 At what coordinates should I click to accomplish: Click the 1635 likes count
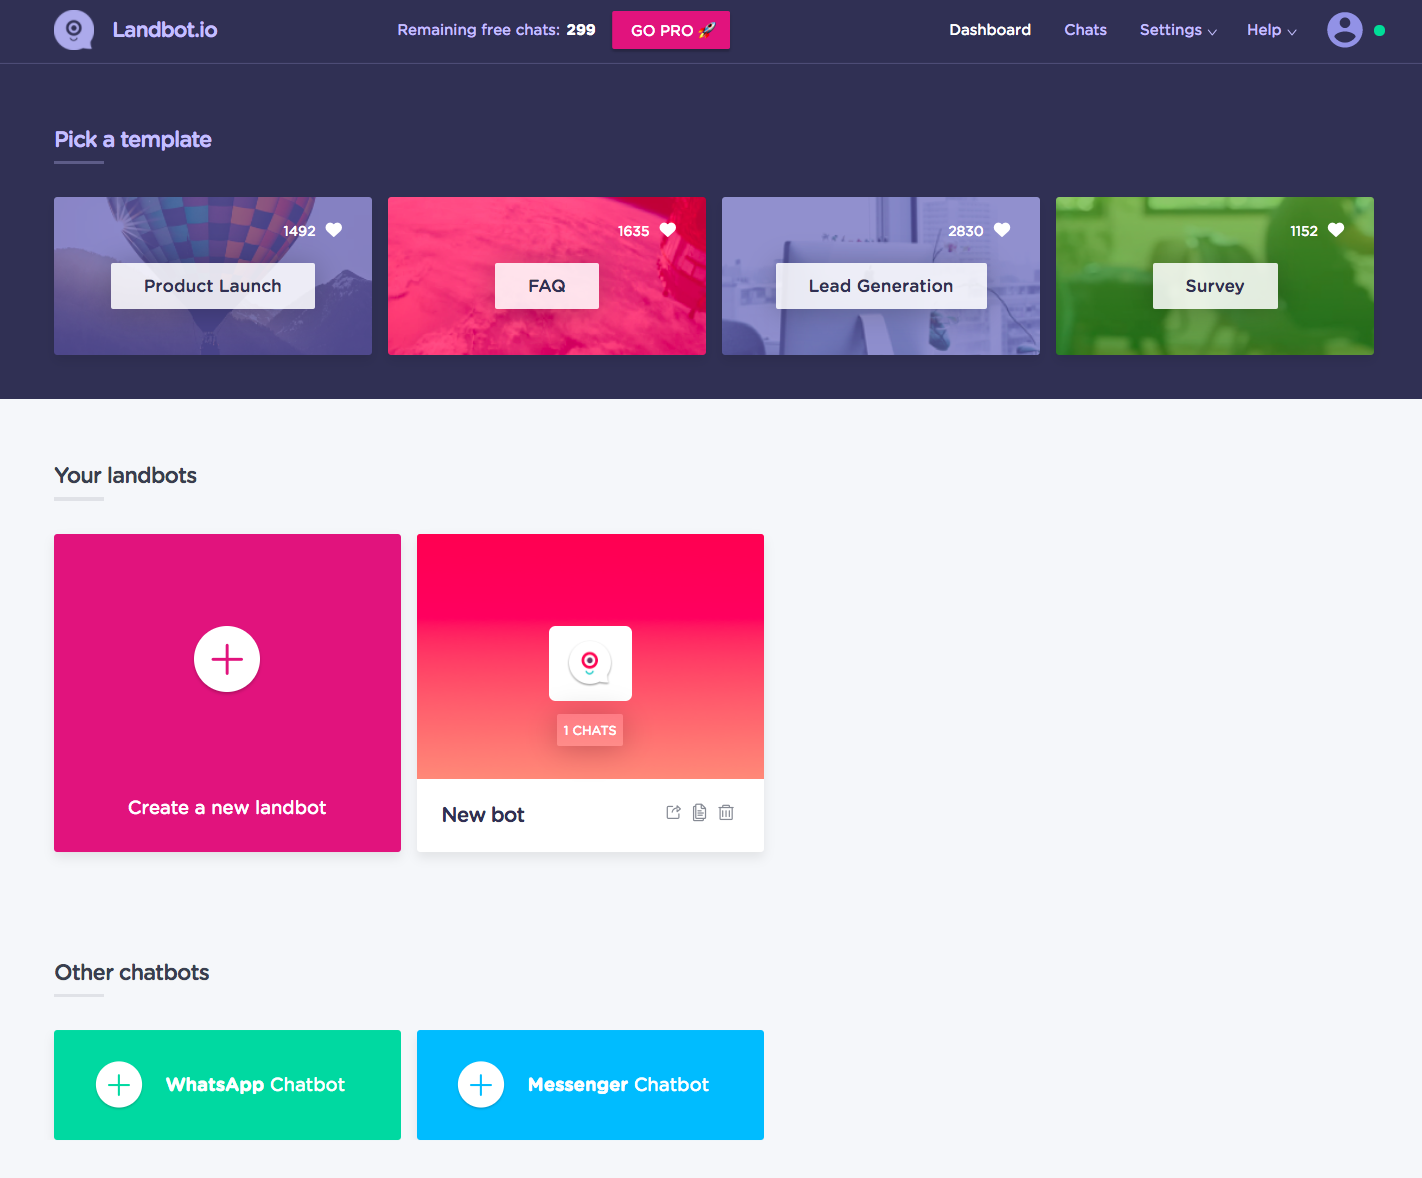[x=633, y=231]
